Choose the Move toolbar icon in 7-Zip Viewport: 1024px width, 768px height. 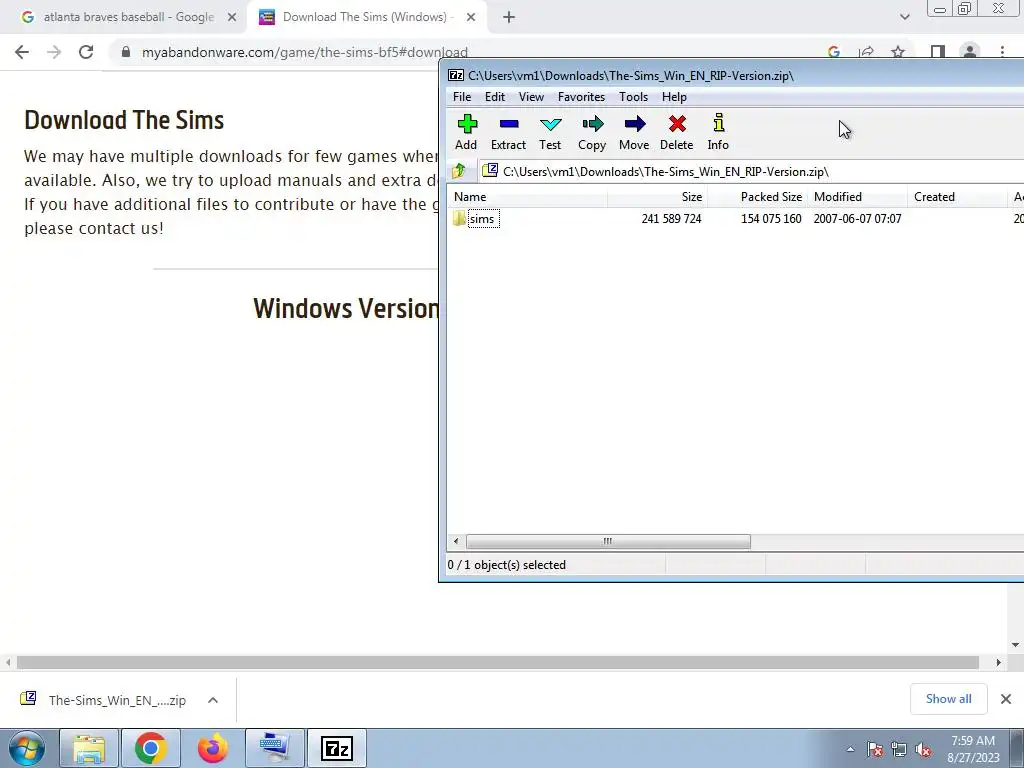pos(634,133)
